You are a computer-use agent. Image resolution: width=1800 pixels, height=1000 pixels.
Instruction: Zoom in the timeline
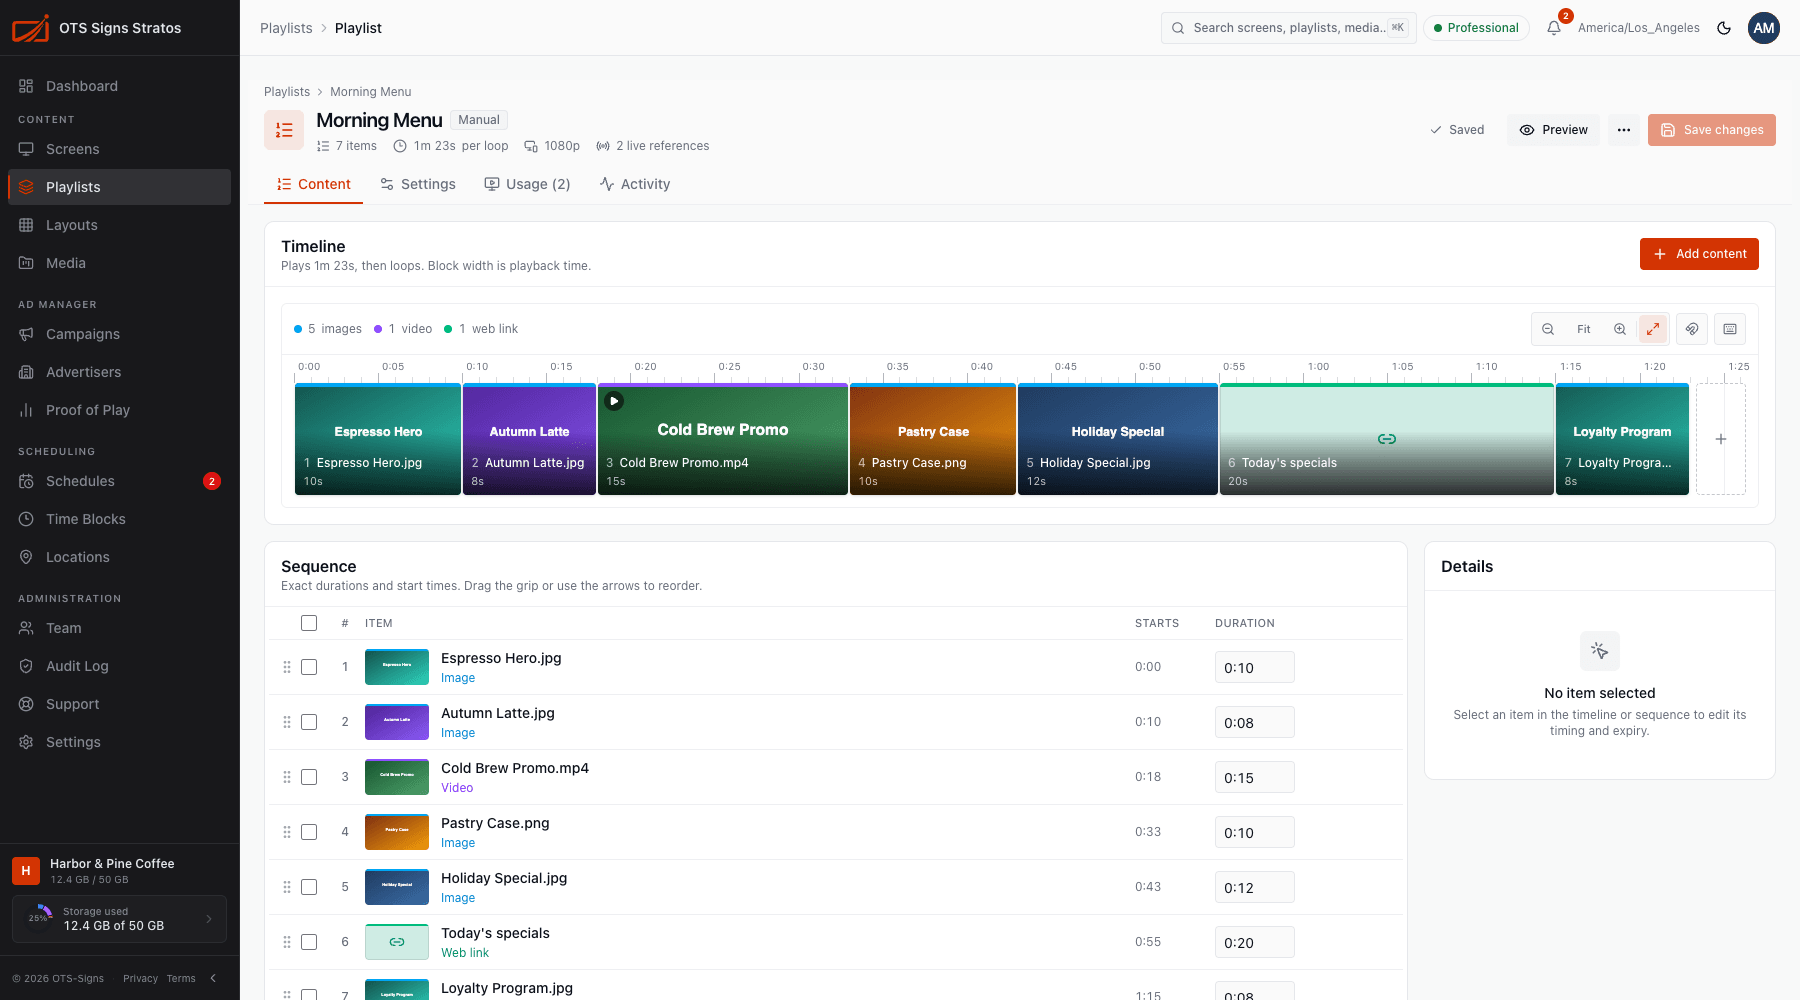pyautogui.click(x=1620, y=329)
